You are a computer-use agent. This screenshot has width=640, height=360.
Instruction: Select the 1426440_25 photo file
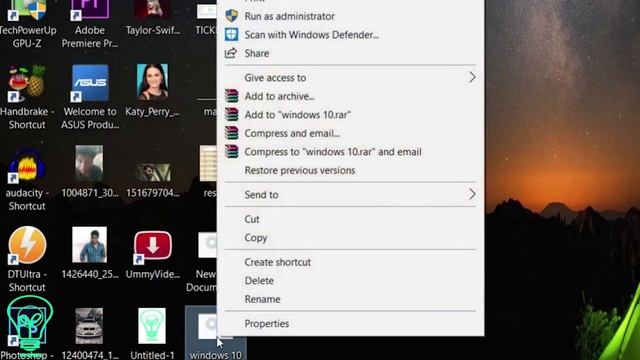tap(89, 253)
